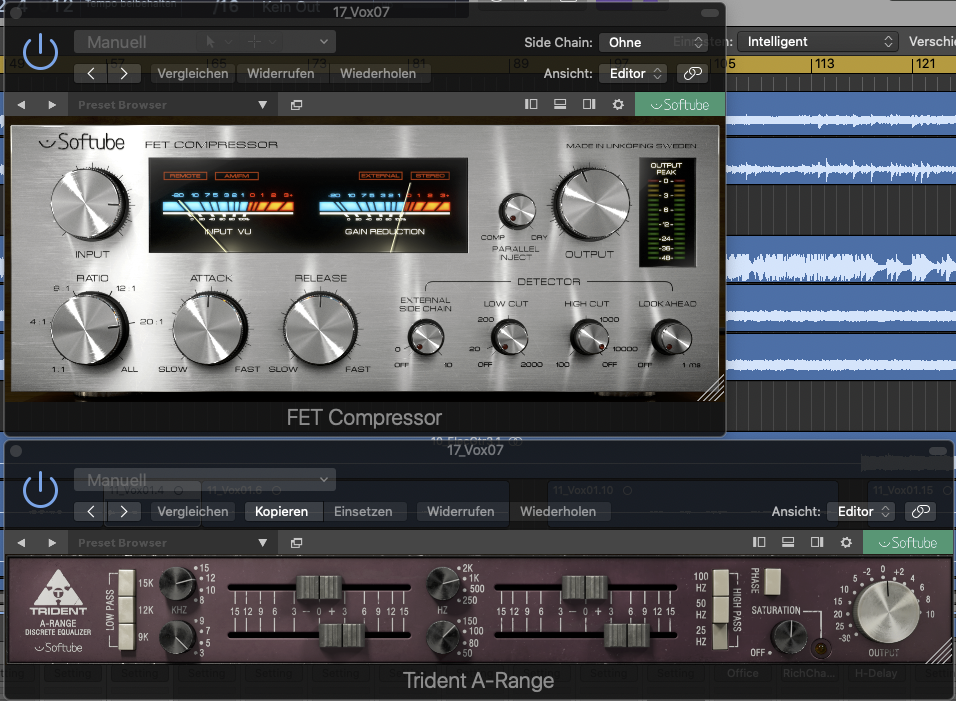Image resolution: width=956 pixels, height=701 pixels.
Task: Click the Softube logo button in the compressor
Action: coord(679,105)
